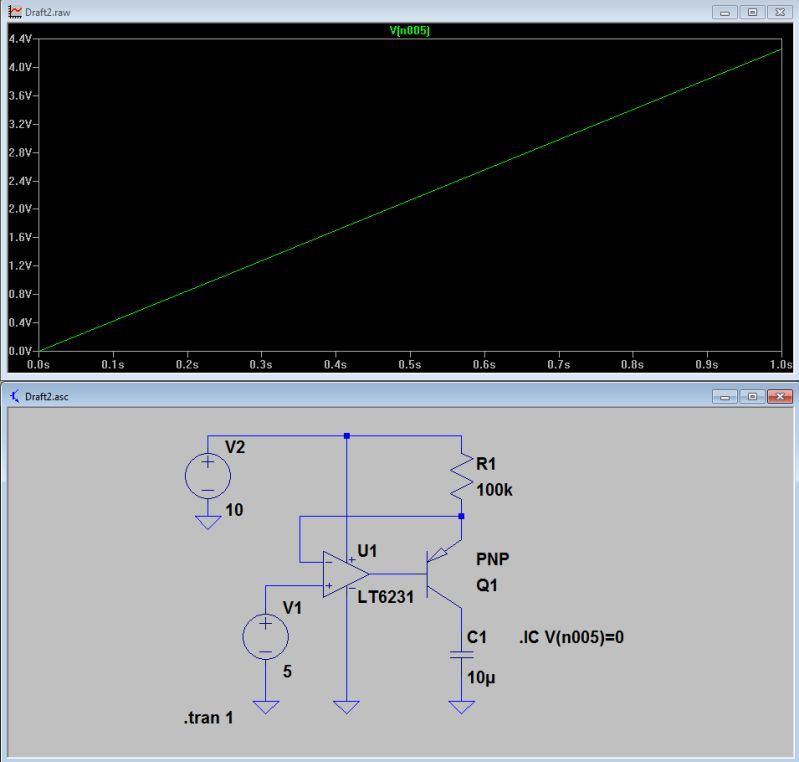Select voltage source V1 symbol

pos(265,637)
